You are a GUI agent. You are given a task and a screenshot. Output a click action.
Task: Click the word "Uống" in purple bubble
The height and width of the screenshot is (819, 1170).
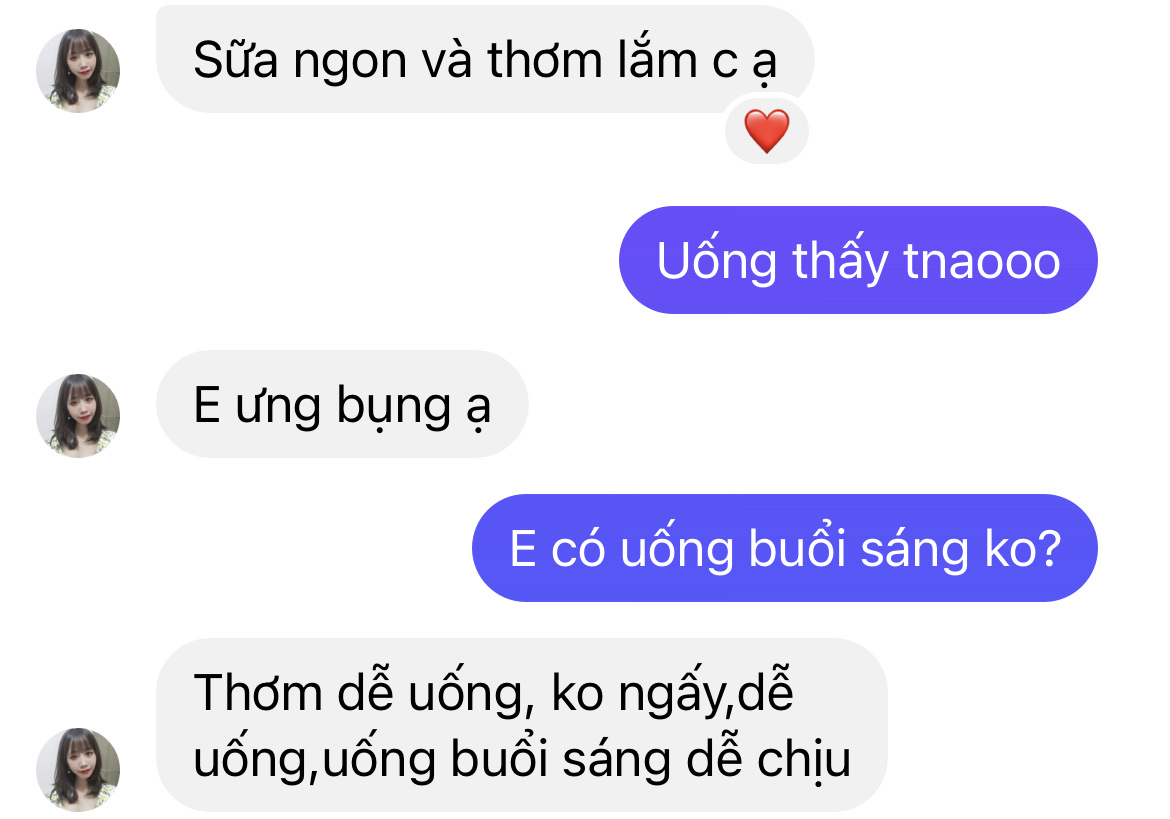tap(717, 261)
